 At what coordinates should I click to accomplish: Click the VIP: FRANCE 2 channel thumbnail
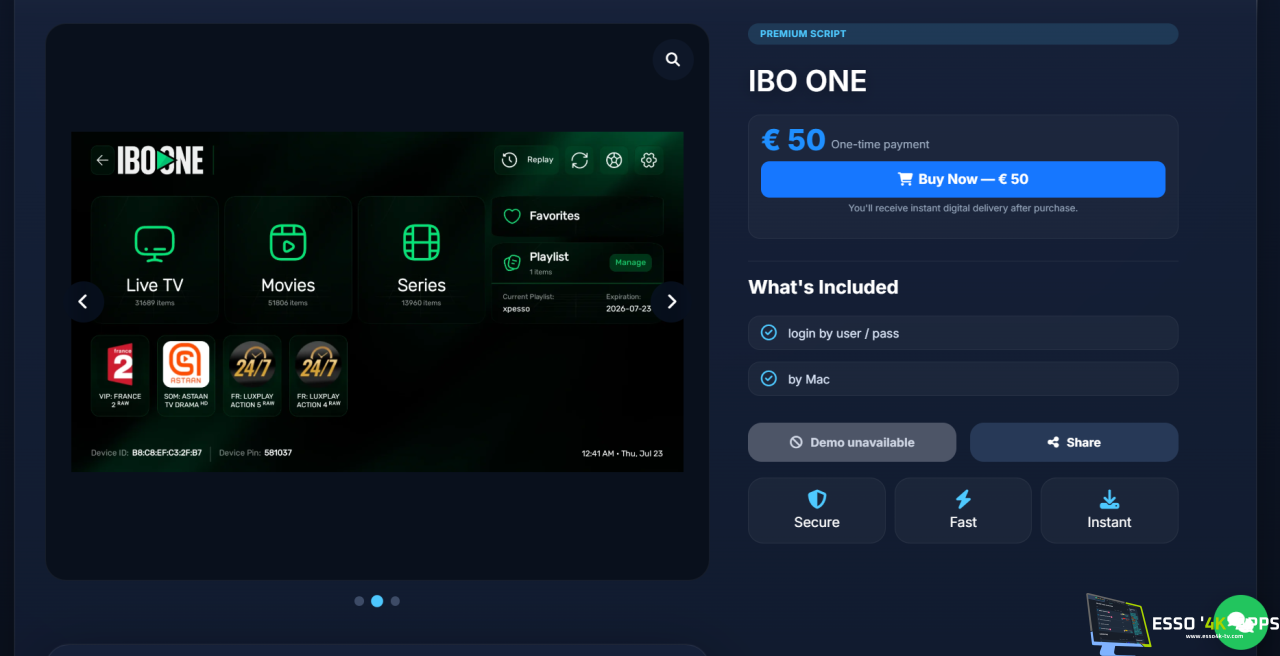point(120,375)
